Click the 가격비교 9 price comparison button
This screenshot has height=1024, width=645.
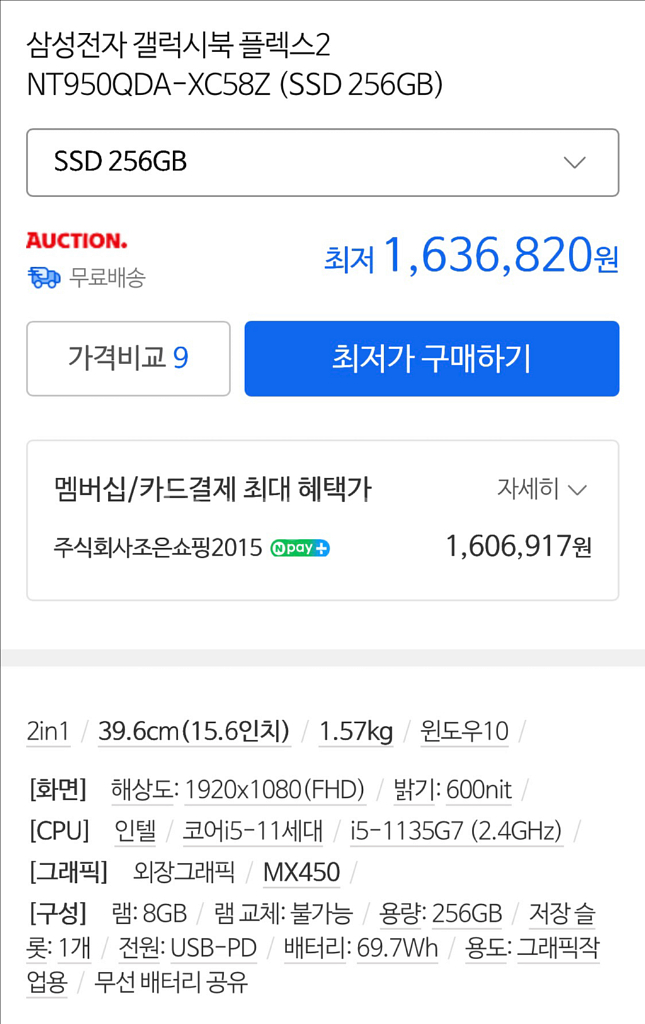point(128,358)
